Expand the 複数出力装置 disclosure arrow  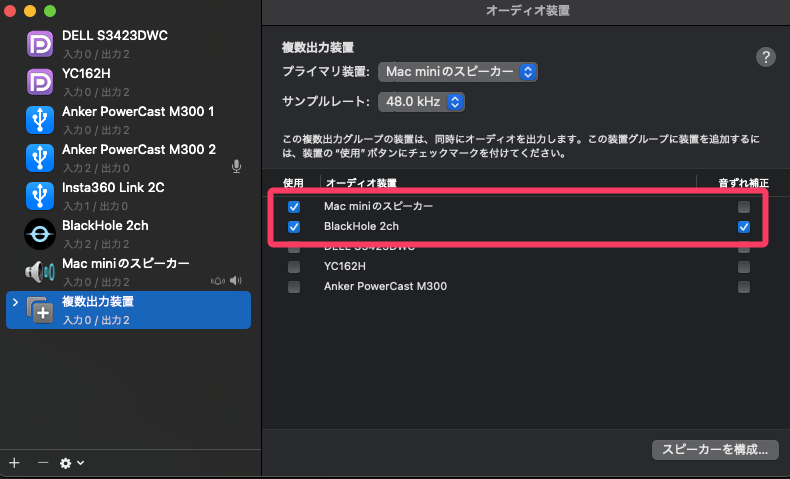(x=15, y=302)
